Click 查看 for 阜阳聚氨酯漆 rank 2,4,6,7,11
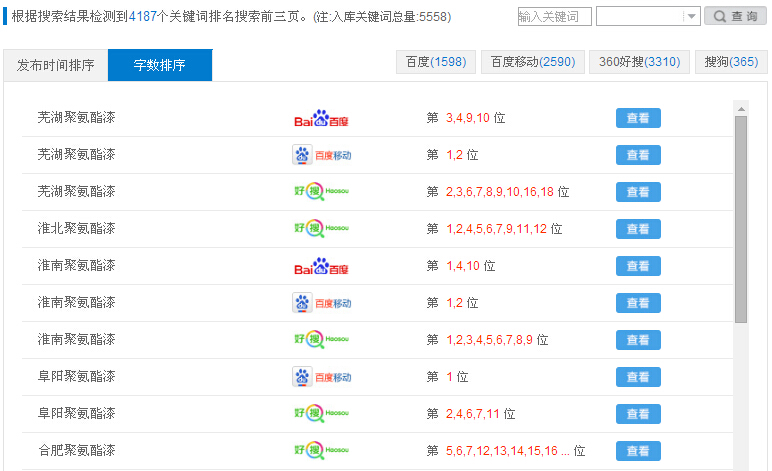 (x=638, y=414)
